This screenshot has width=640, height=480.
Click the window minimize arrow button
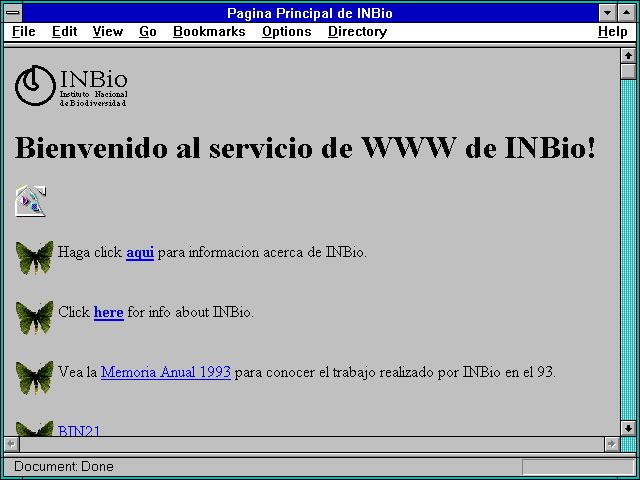(608, 13)
